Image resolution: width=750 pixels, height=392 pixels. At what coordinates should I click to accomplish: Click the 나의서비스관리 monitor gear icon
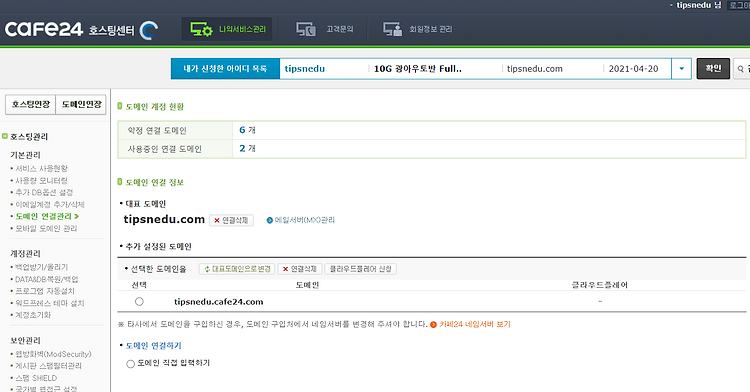(x=201, y=29)
